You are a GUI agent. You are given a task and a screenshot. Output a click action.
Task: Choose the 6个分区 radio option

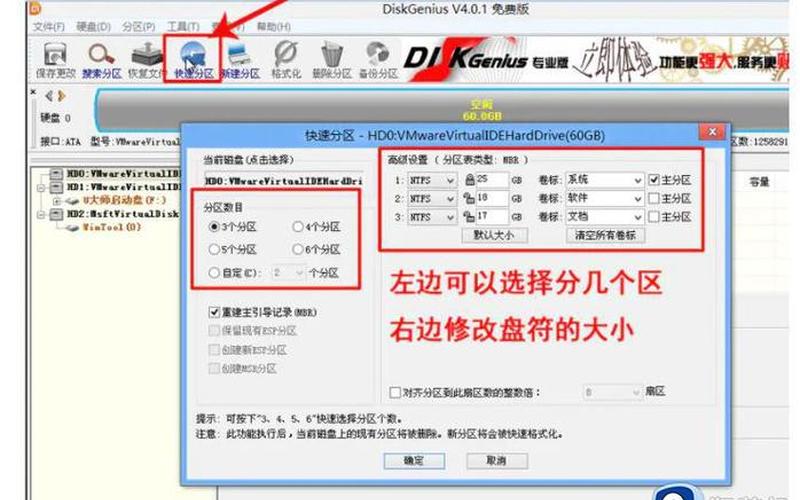pyautogui.click(x=298, y=249)
